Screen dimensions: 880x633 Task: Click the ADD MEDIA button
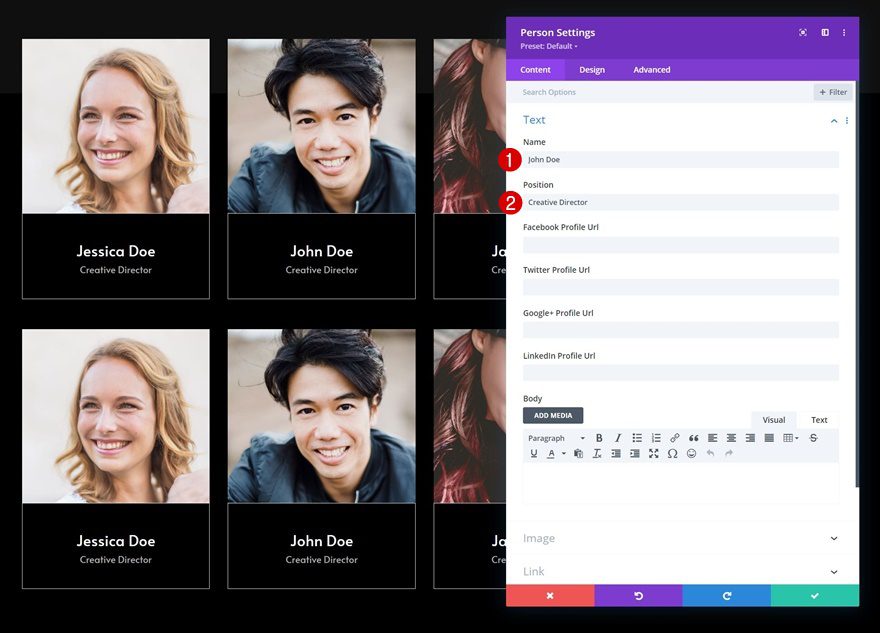[553, 414]
